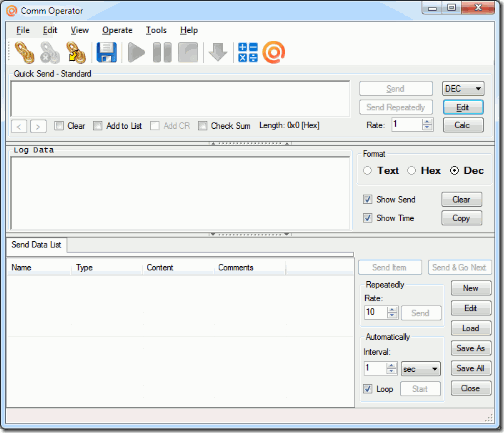
Task: Click the Close button in the list panel
Action: [x=471, y=388]
